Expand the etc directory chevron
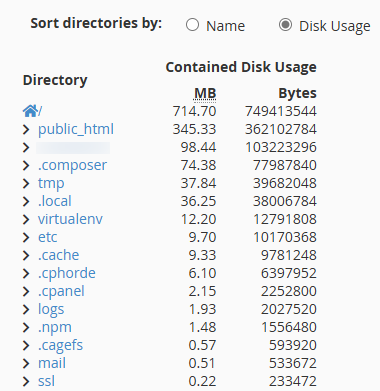 coord(26,237)
